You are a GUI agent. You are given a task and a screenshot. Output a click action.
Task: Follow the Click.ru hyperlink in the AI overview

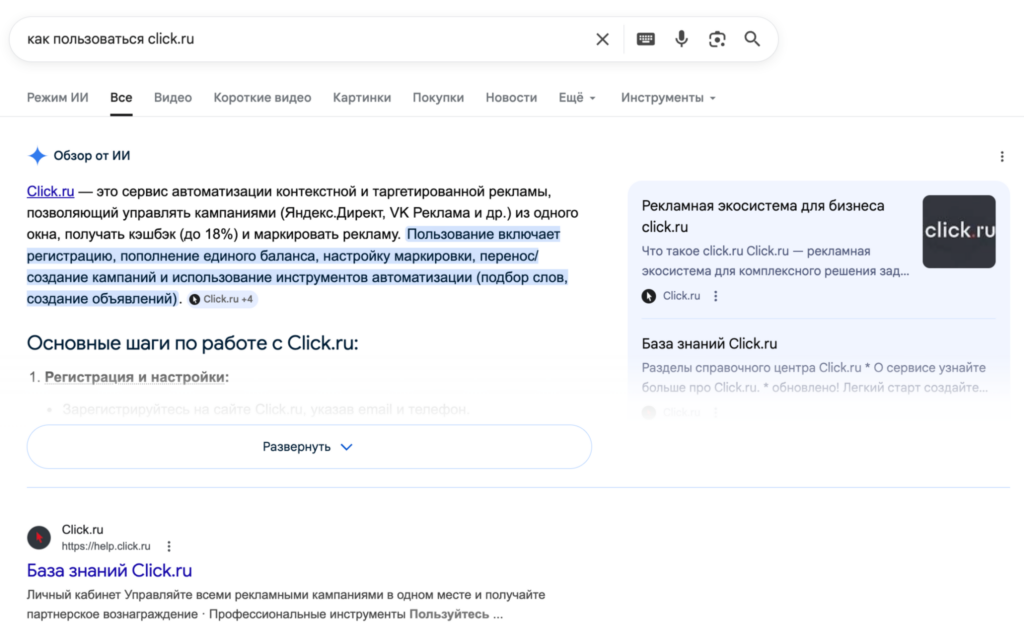[49, 191]
